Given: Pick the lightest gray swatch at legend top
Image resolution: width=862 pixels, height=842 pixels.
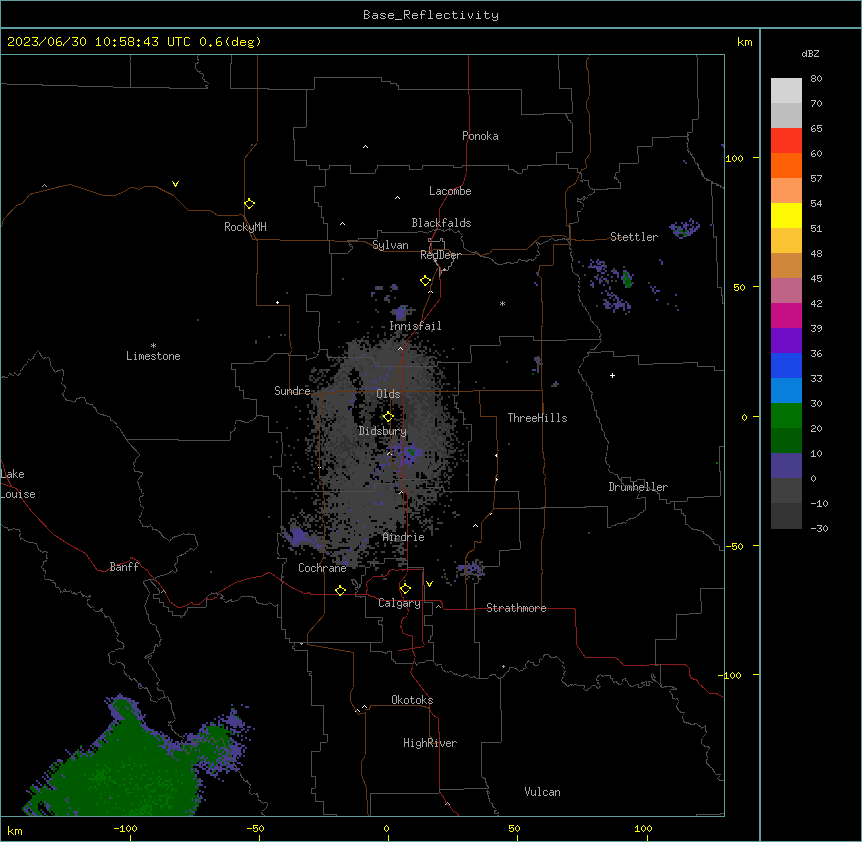Looking at the screenshot, I should coord(786,91).
